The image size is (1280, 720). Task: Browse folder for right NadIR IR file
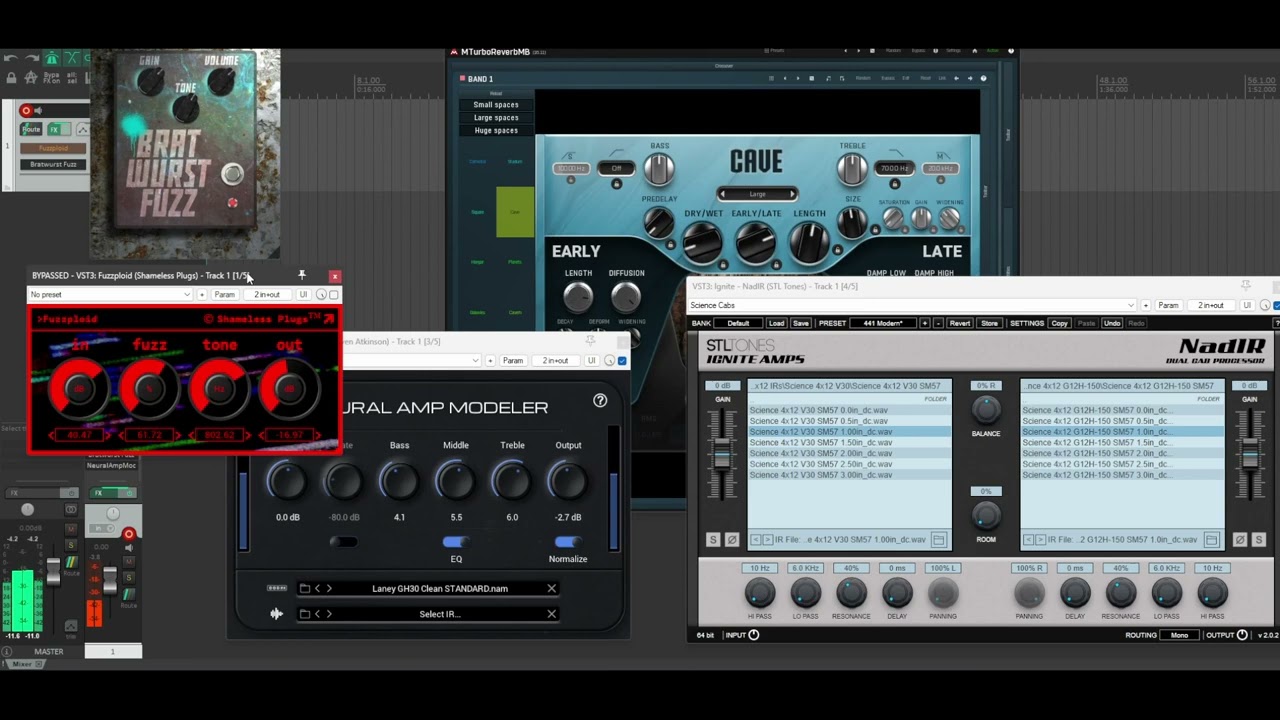click(x=1211, y=540)
